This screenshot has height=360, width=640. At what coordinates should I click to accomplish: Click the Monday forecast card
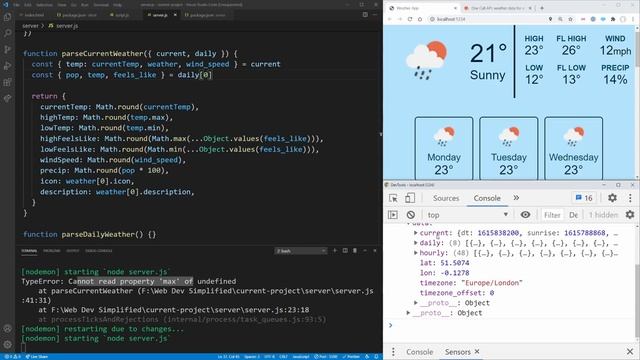coord(444,148)
